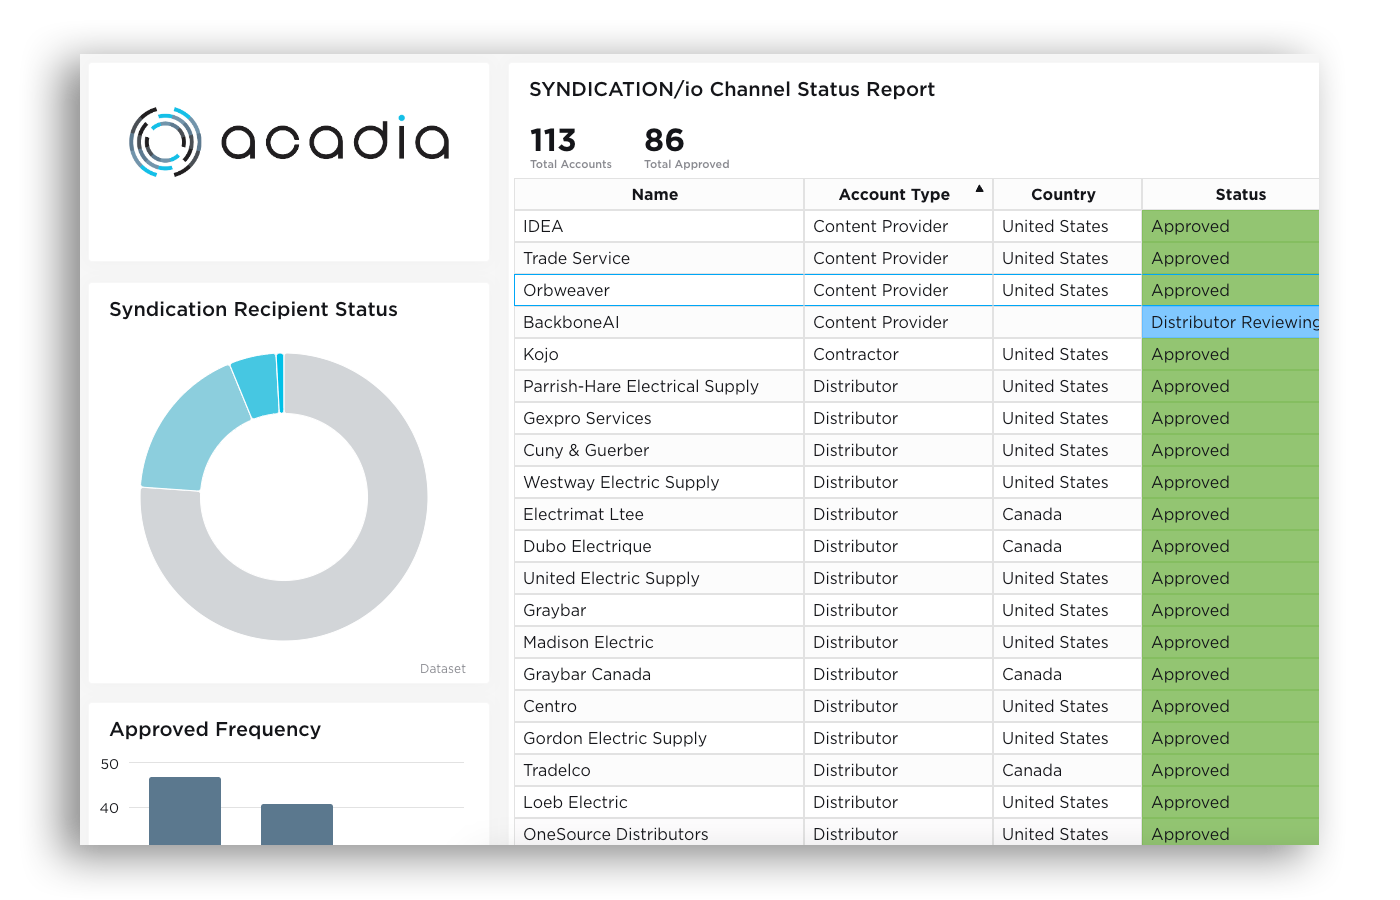Click the Country column header

[x=1062, y=195]
